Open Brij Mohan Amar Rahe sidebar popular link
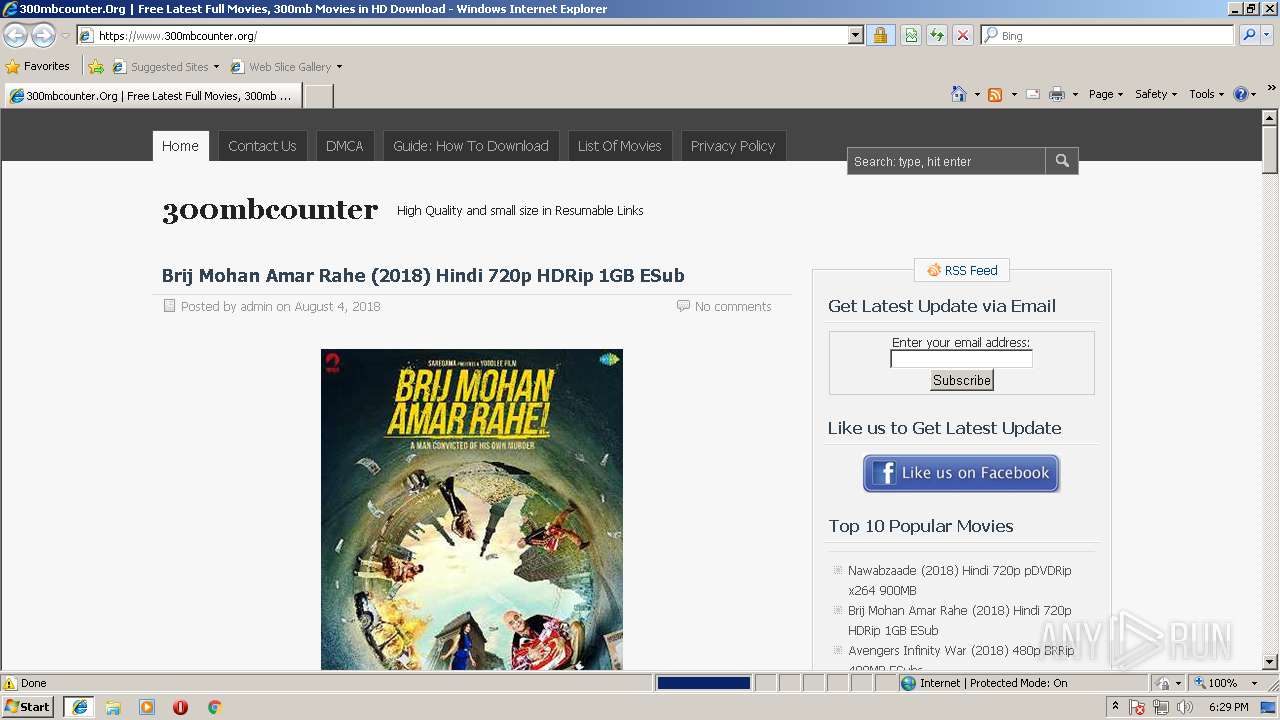Screen dimensions: 1280x720 (959, 620)
